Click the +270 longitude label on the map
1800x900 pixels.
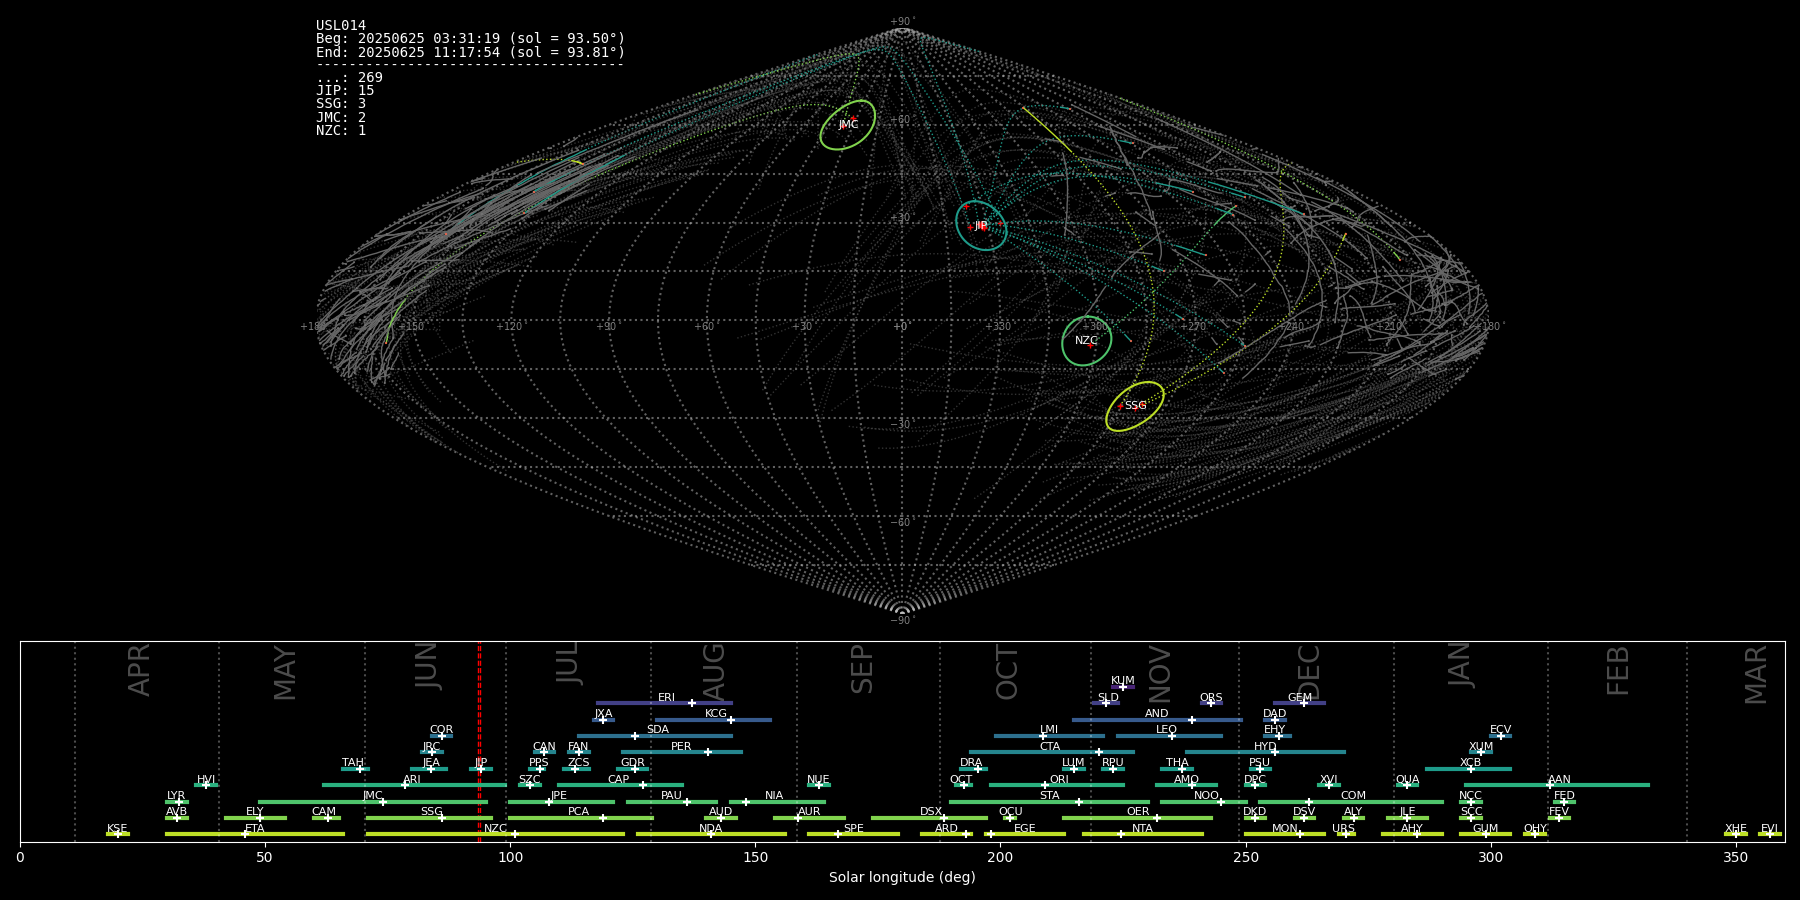pyautogui.click(x=1193, y=327)
